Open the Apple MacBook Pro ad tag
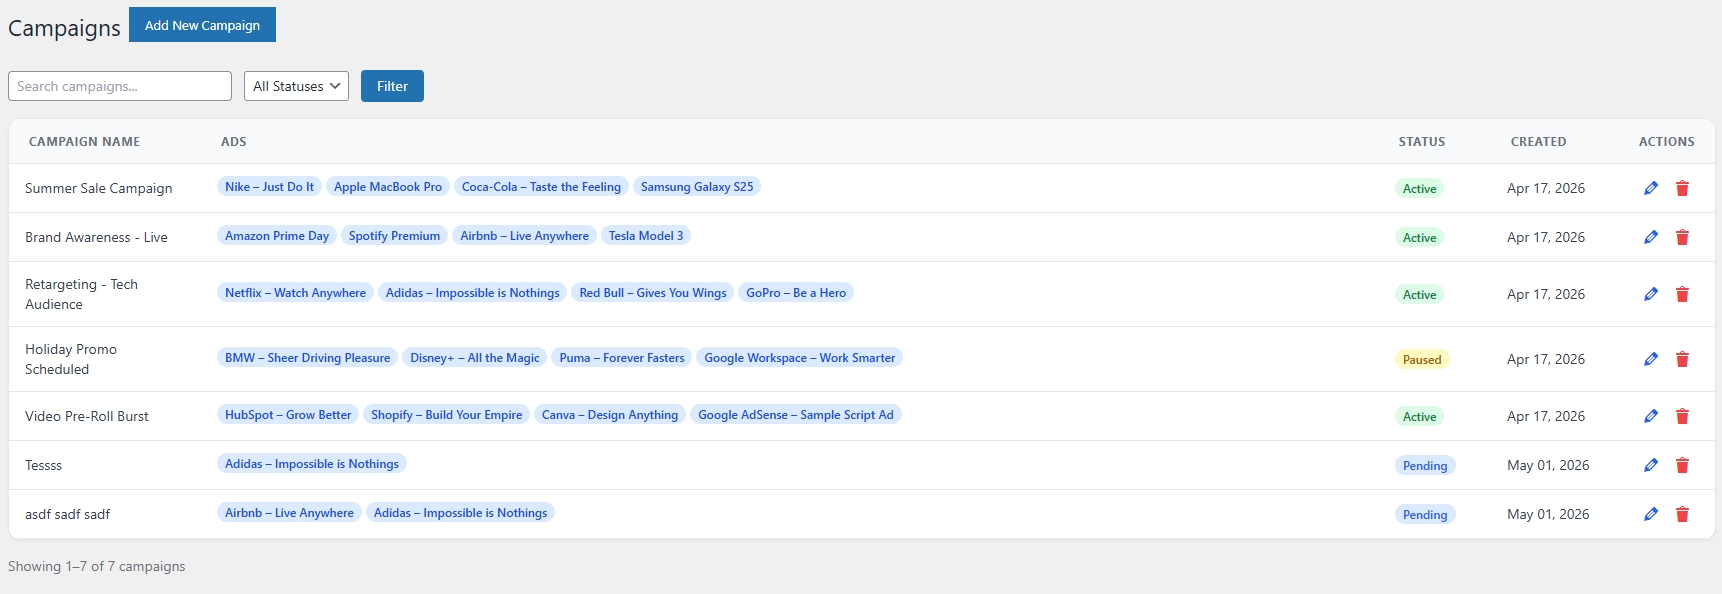The image size is (1722, 594). 388,187
